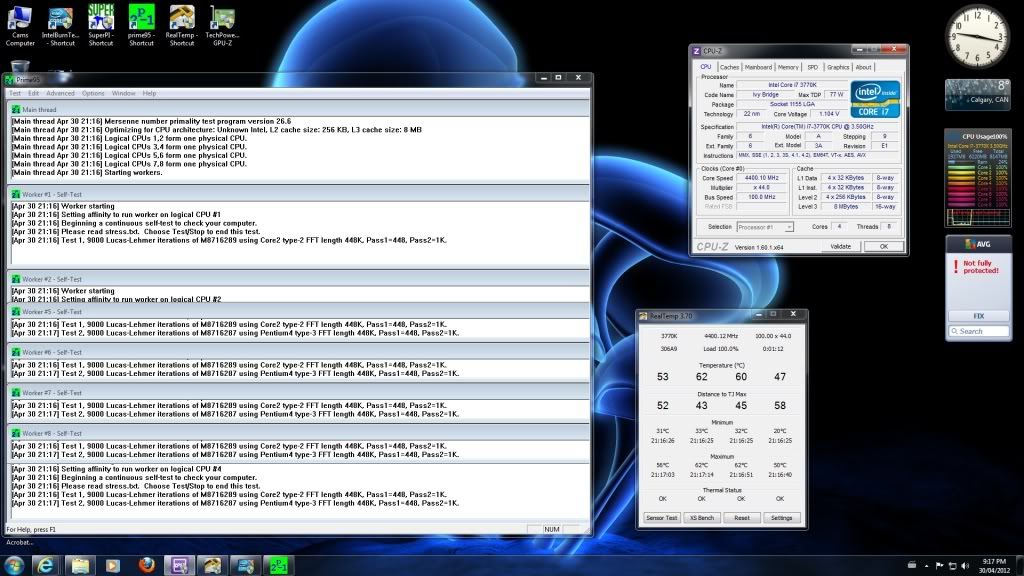This screenshot has width=1024, height=576.
Task: Open Windows Explorer folder in the taskbar
Action: click(x=80, y=565)
